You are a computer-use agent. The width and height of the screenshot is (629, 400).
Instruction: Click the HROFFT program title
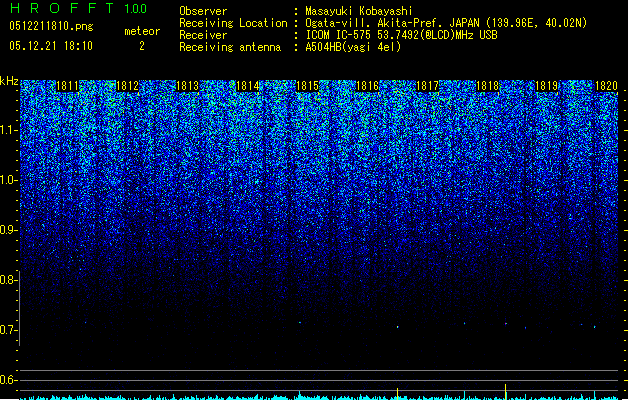tap(62, 8)
